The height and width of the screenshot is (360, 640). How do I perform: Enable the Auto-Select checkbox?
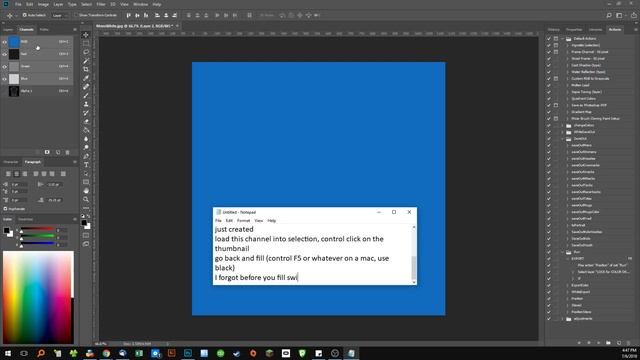click(24, 15)
